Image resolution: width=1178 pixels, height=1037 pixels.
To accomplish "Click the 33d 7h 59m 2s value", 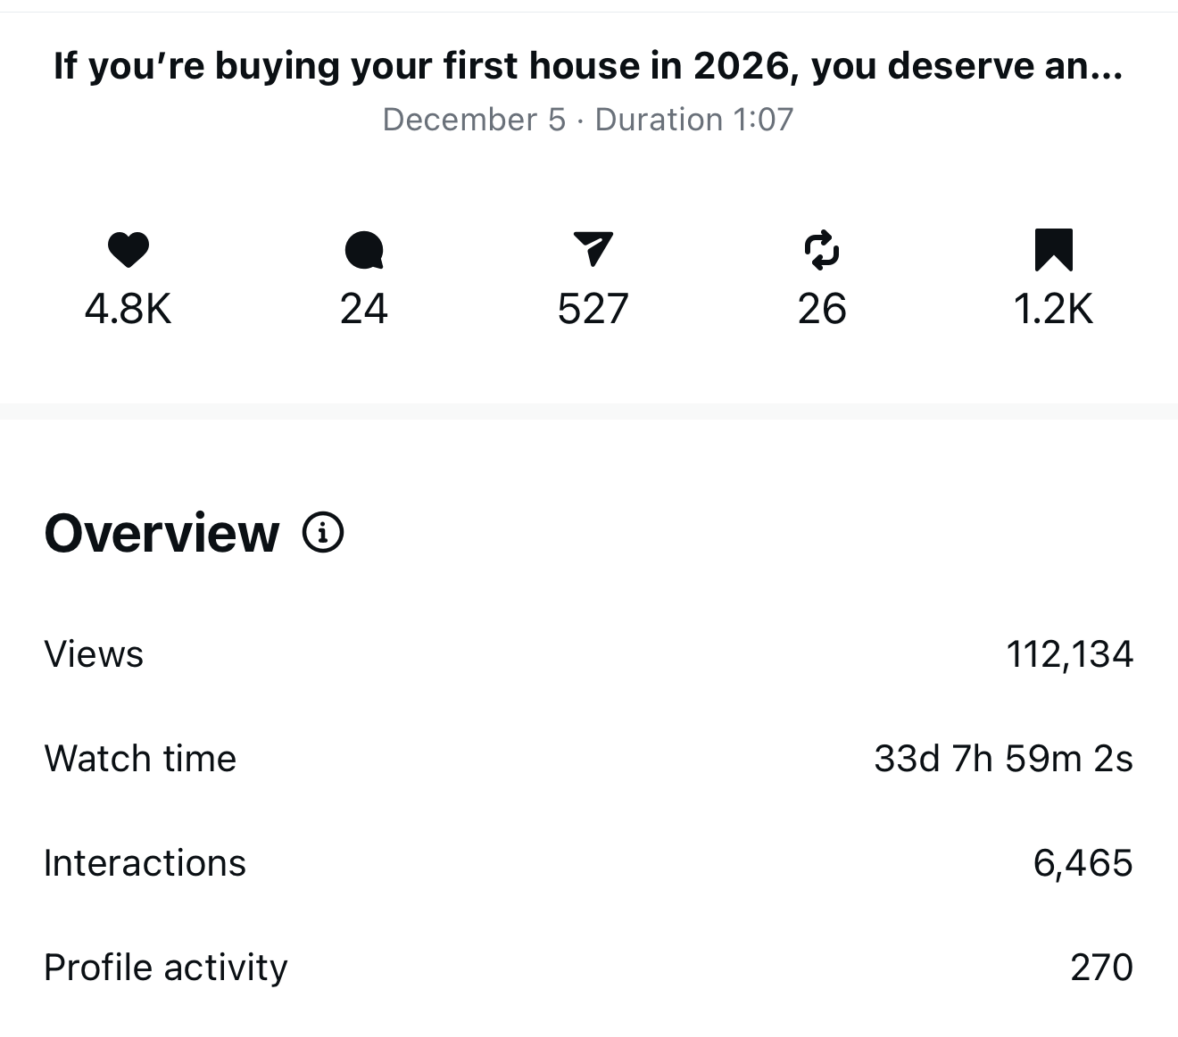I will pyautogui.click(x=1003, y=758).
